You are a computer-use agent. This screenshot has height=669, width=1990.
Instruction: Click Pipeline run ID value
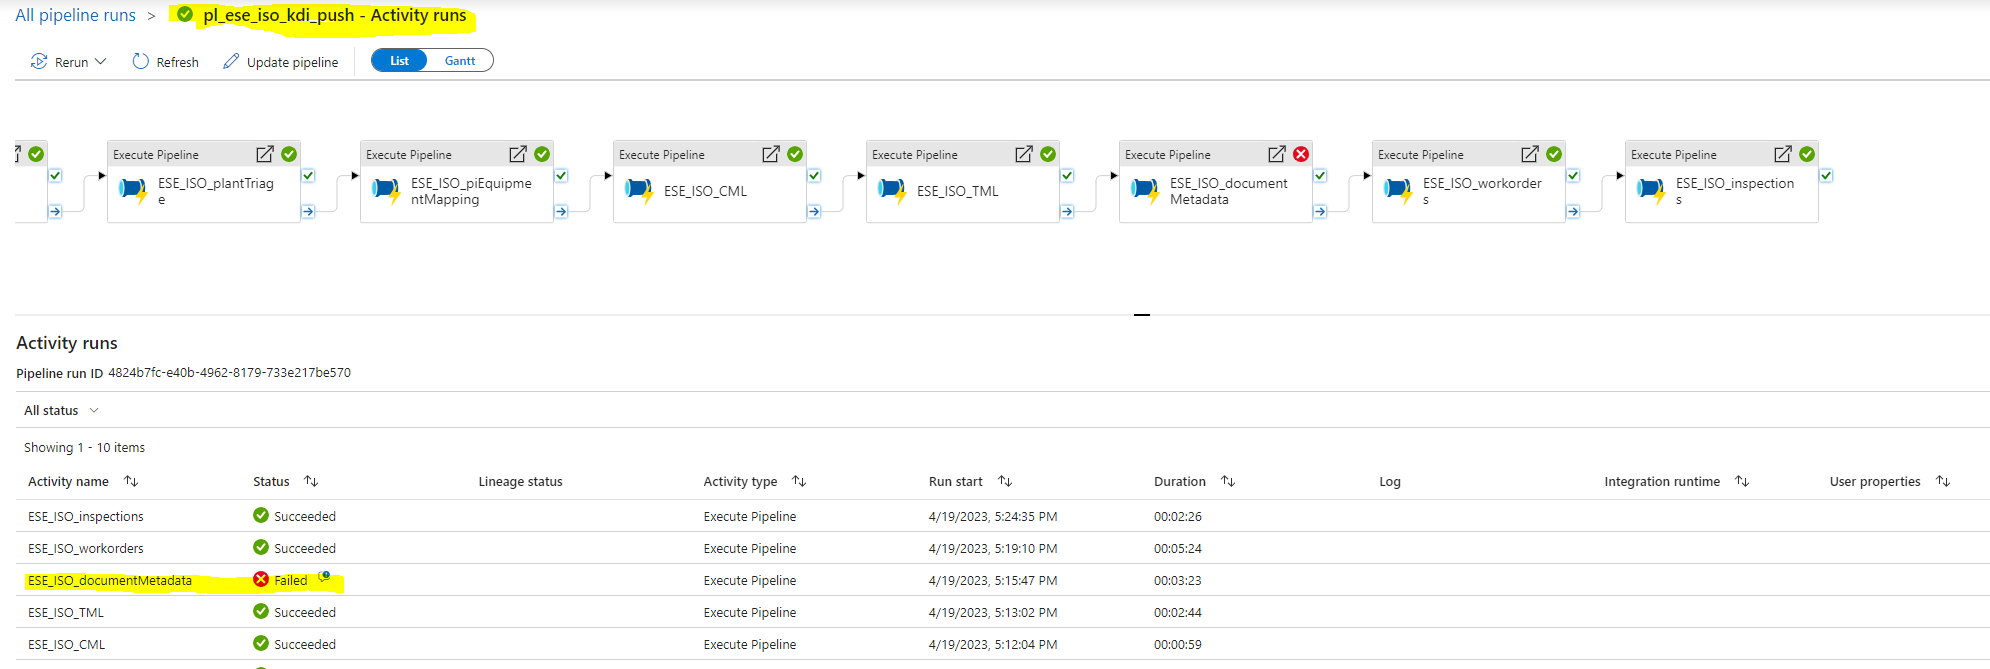229,373
